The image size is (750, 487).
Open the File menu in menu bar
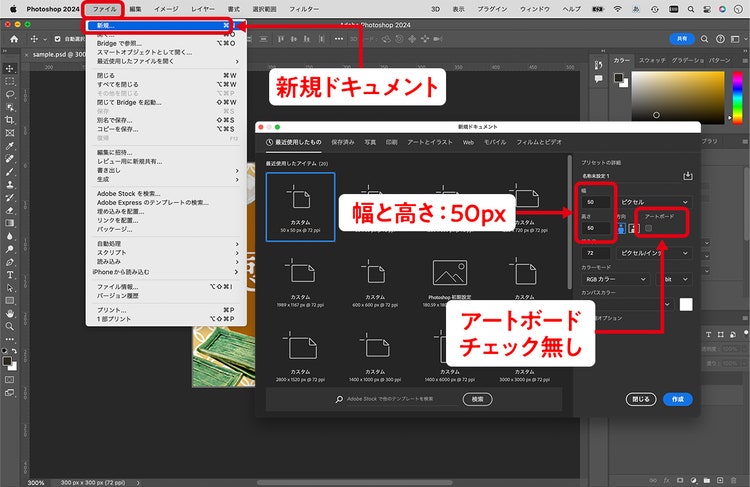[104, 9]
